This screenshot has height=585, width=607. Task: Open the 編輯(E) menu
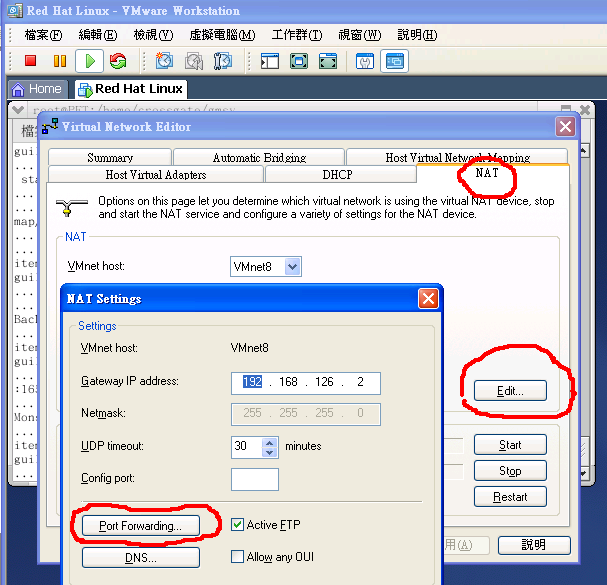(x=98, y=35)
